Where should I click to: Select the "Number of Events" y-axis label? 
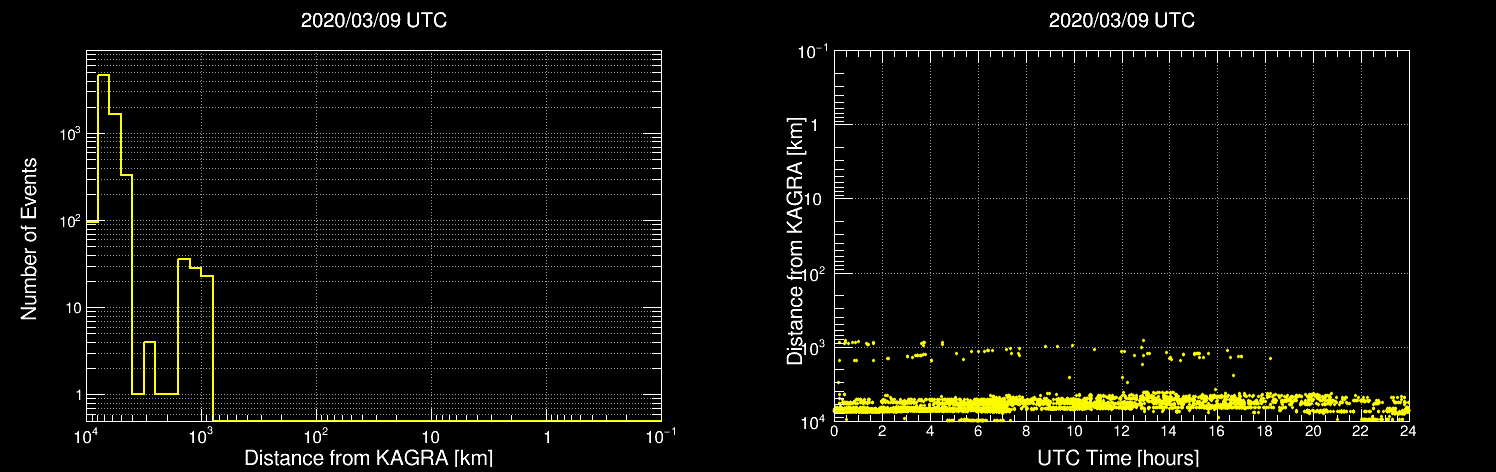pyautogui.click(x=29, y=237)
